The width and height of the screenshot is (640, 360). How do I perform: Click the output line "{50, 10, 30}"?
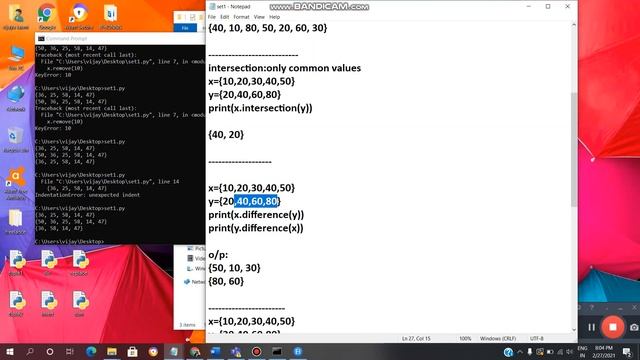point(234,268)
